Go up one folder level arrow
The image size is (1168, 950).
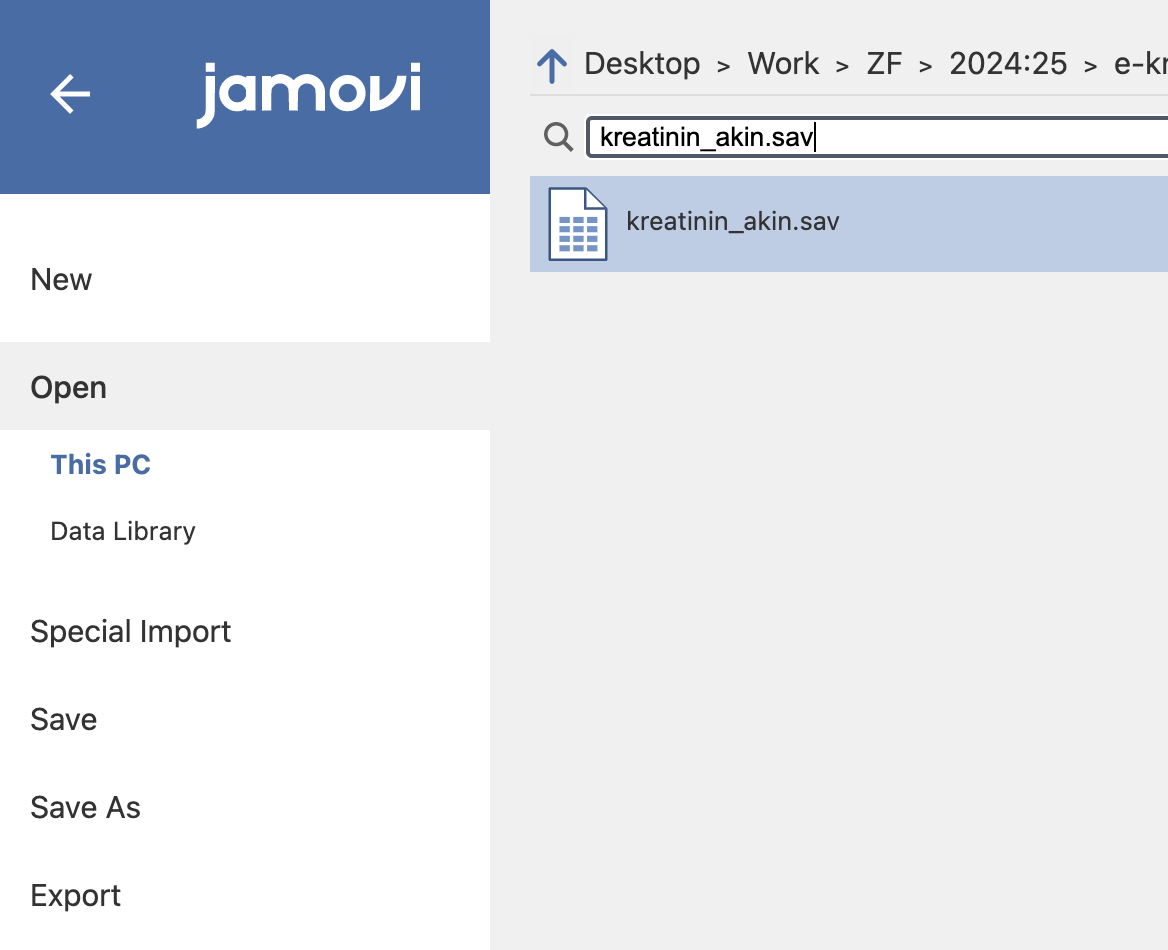(552, 66)
